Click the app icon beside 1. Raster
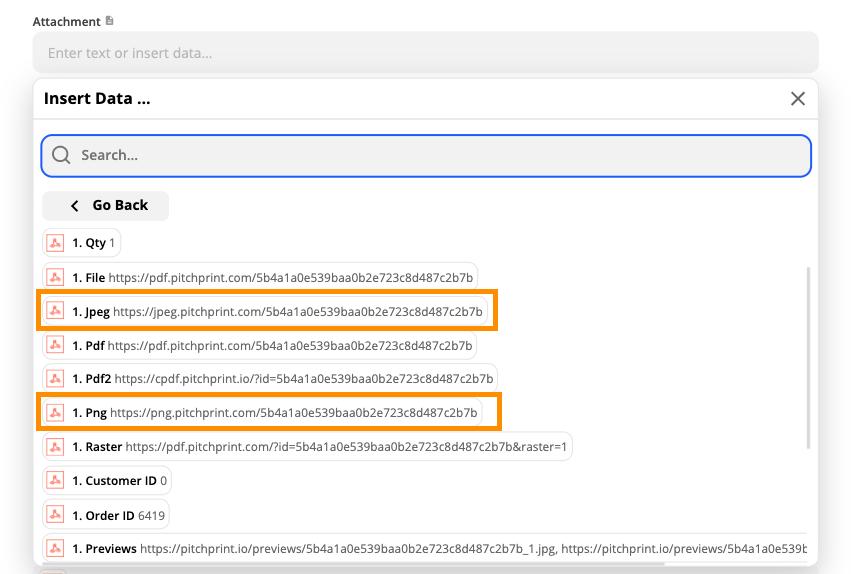851x574 pixels. [x=55, y=447]
